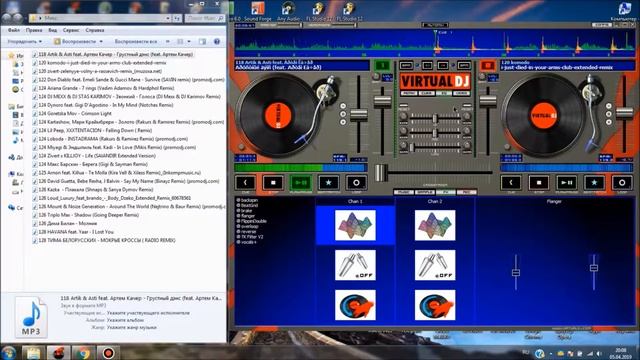Click the volume icon in system tray

pos(599,353)
